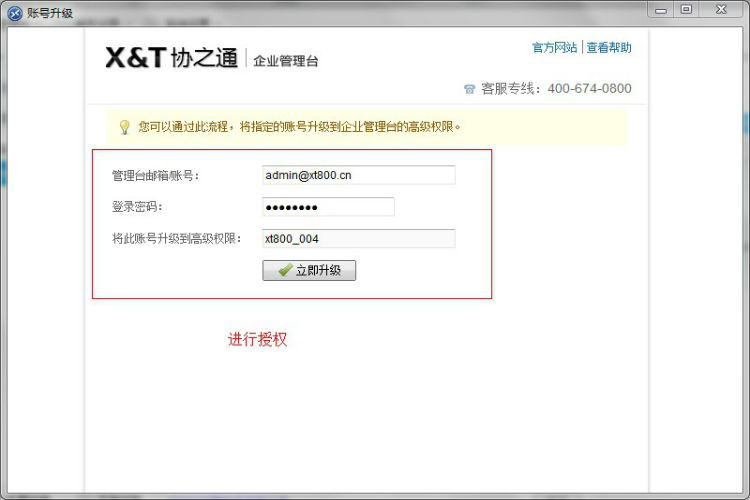Click the green checkmark on 立即升级
The height and width of the screenshot is (500, 750).
point(284,271)
